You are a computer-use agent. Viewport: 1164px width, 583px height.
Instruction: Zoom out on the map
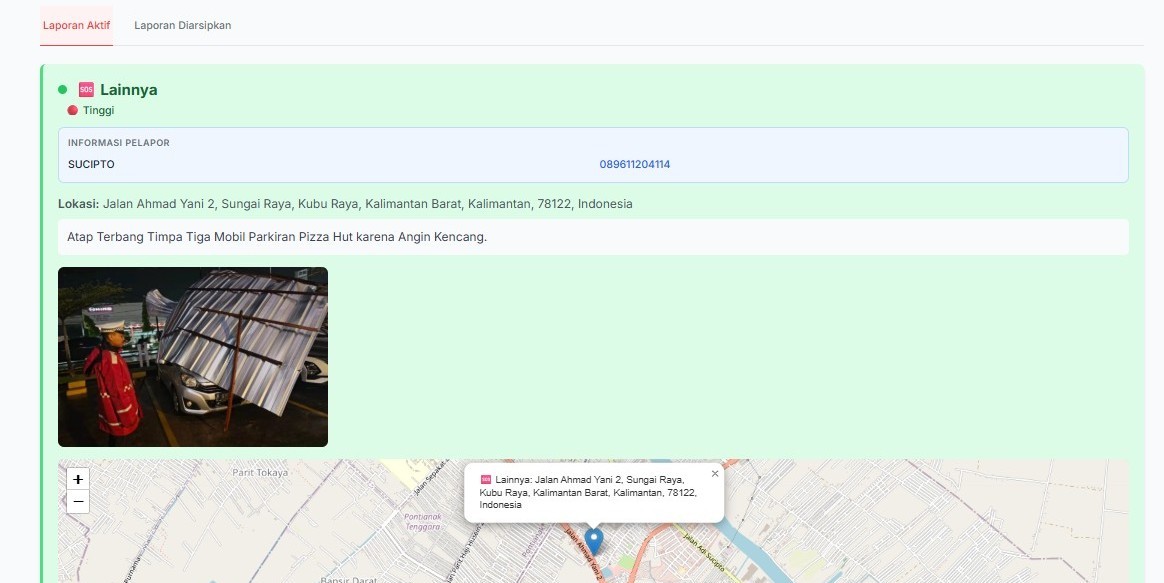pos(78,501)
